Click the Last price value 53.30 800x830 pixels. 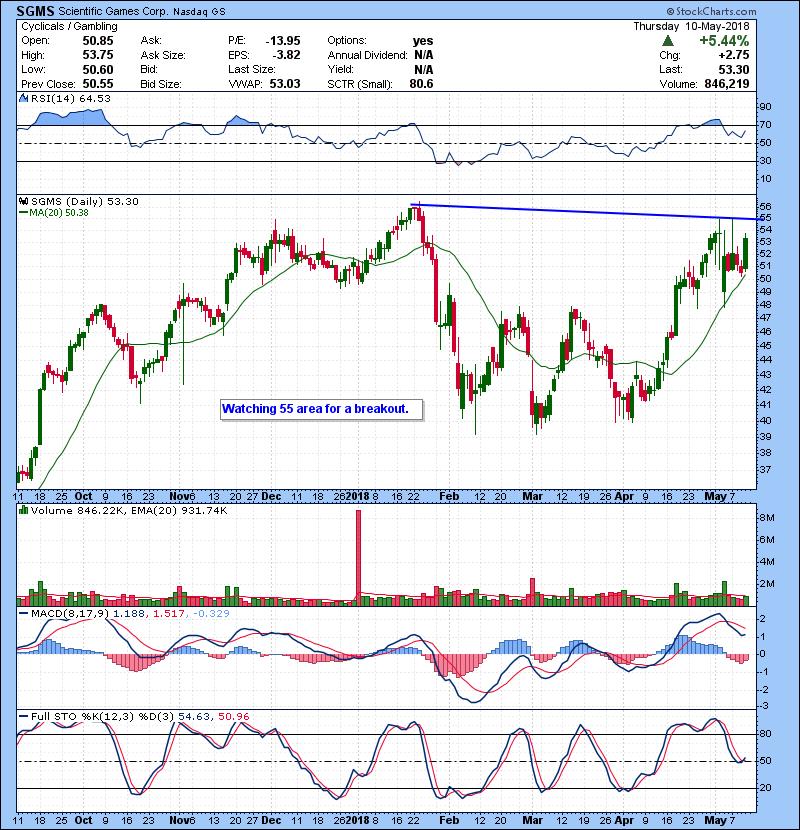pyautogui.click(x=734, y=69)
